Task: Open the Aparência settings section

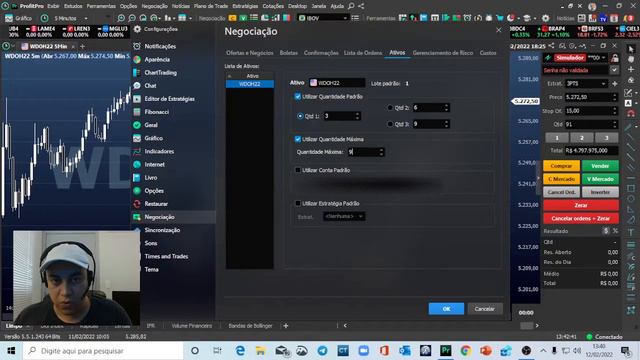Action: point(157,60)
